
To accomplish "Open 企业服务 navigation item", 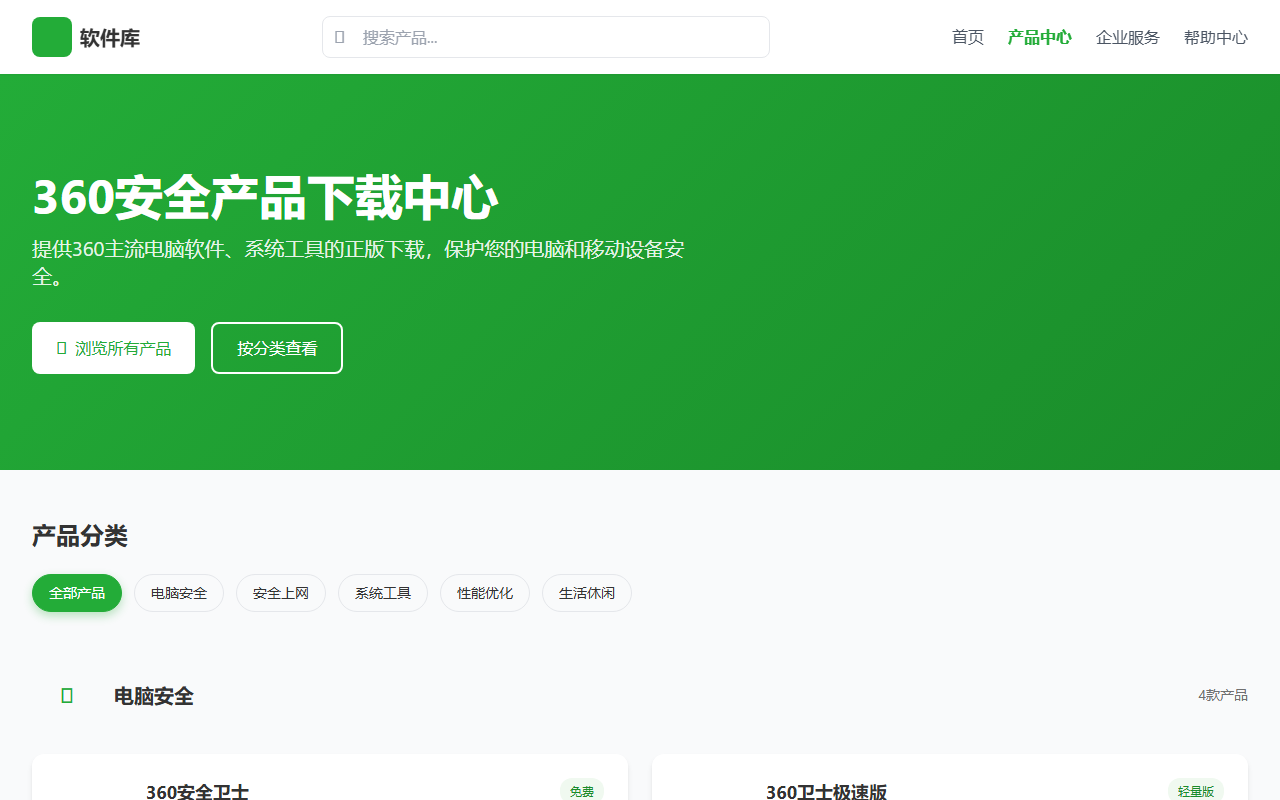I will point(1128,37).
